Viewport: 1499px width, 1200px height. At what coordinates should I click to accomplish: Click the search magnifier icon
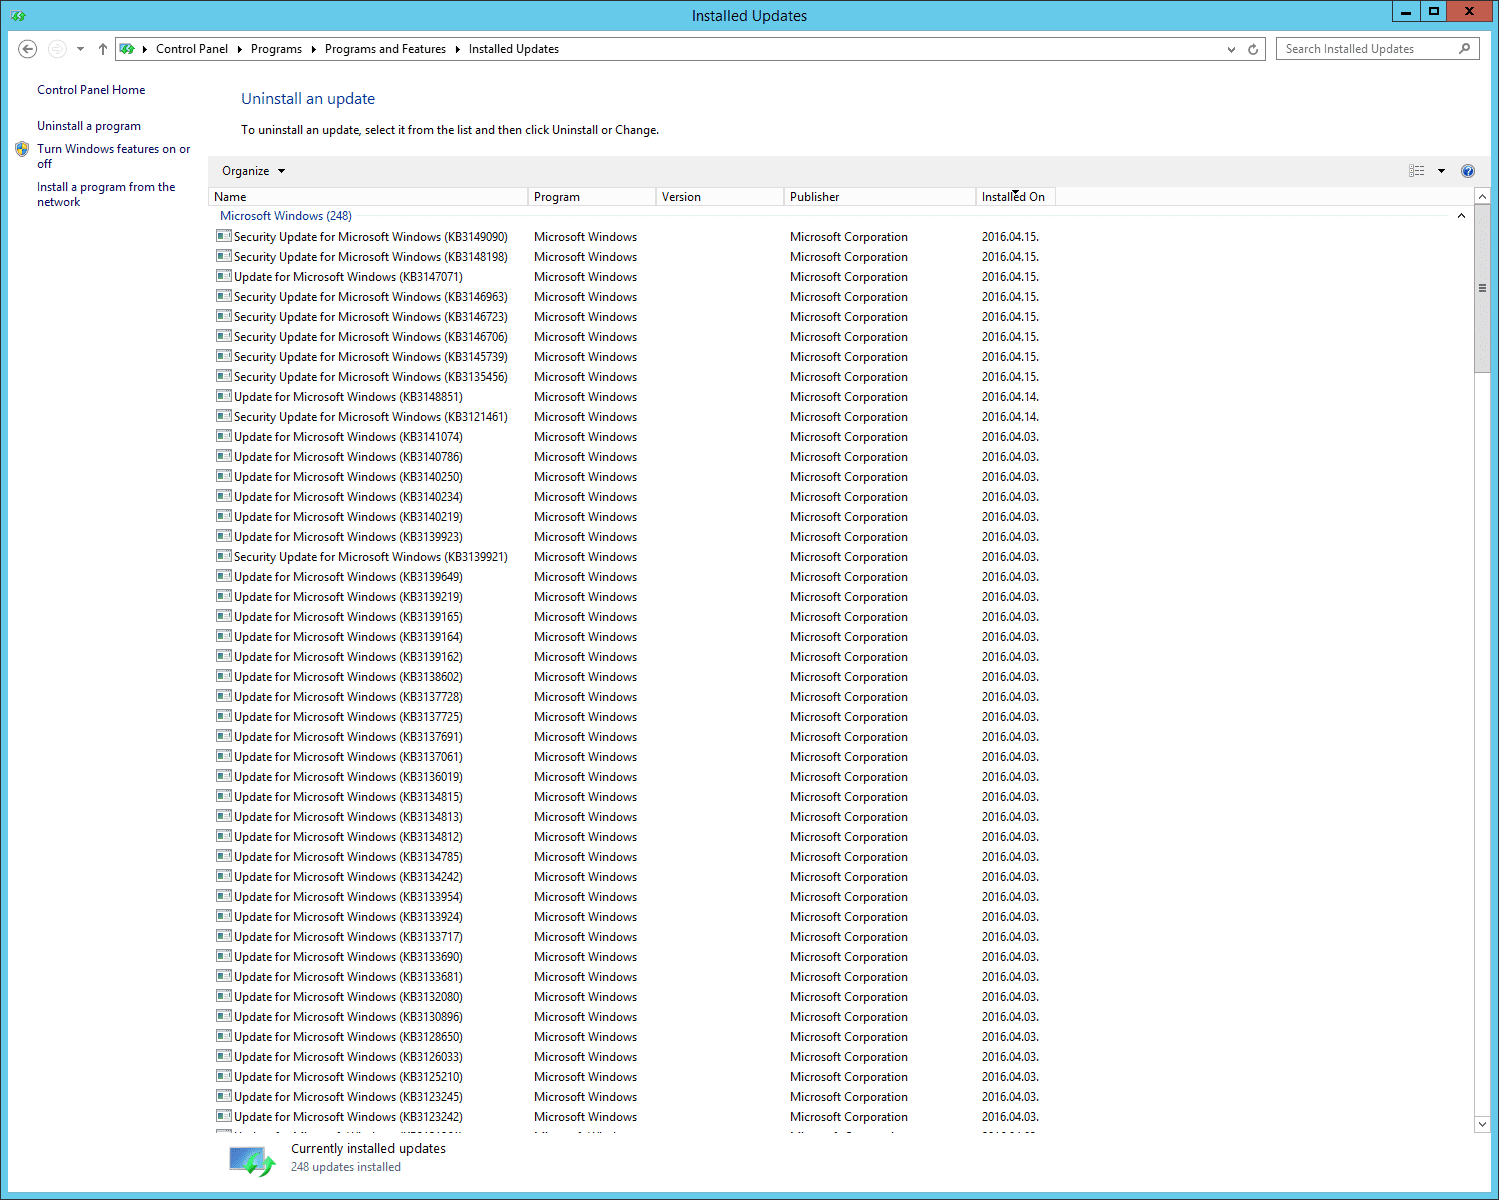(x=1465, y=48)
